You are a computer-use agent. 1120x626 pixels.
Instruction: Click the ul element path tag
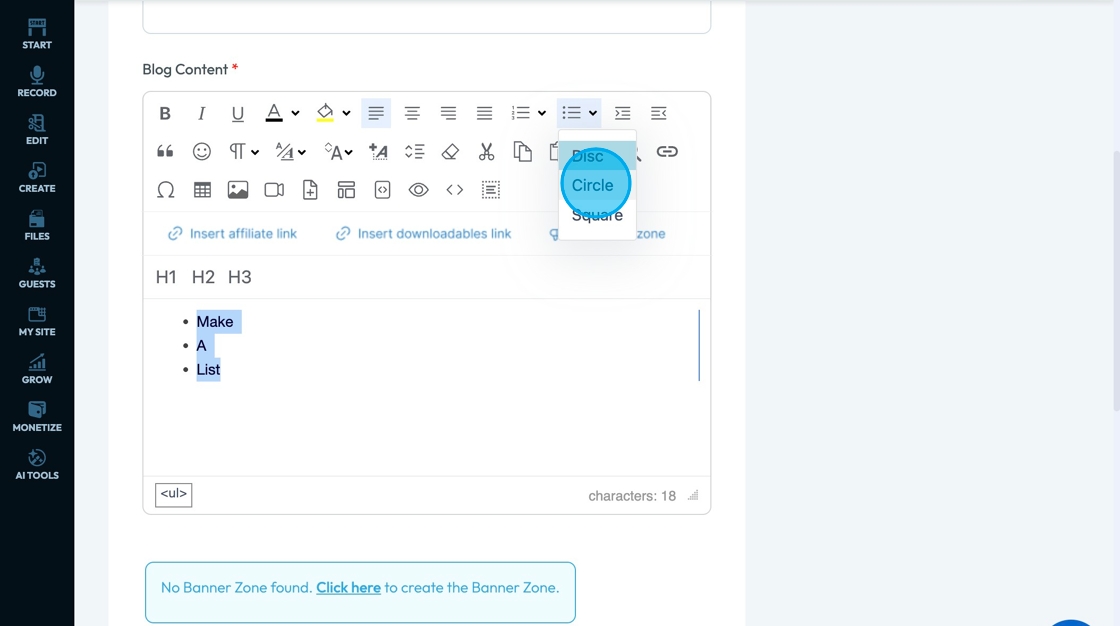174,495
